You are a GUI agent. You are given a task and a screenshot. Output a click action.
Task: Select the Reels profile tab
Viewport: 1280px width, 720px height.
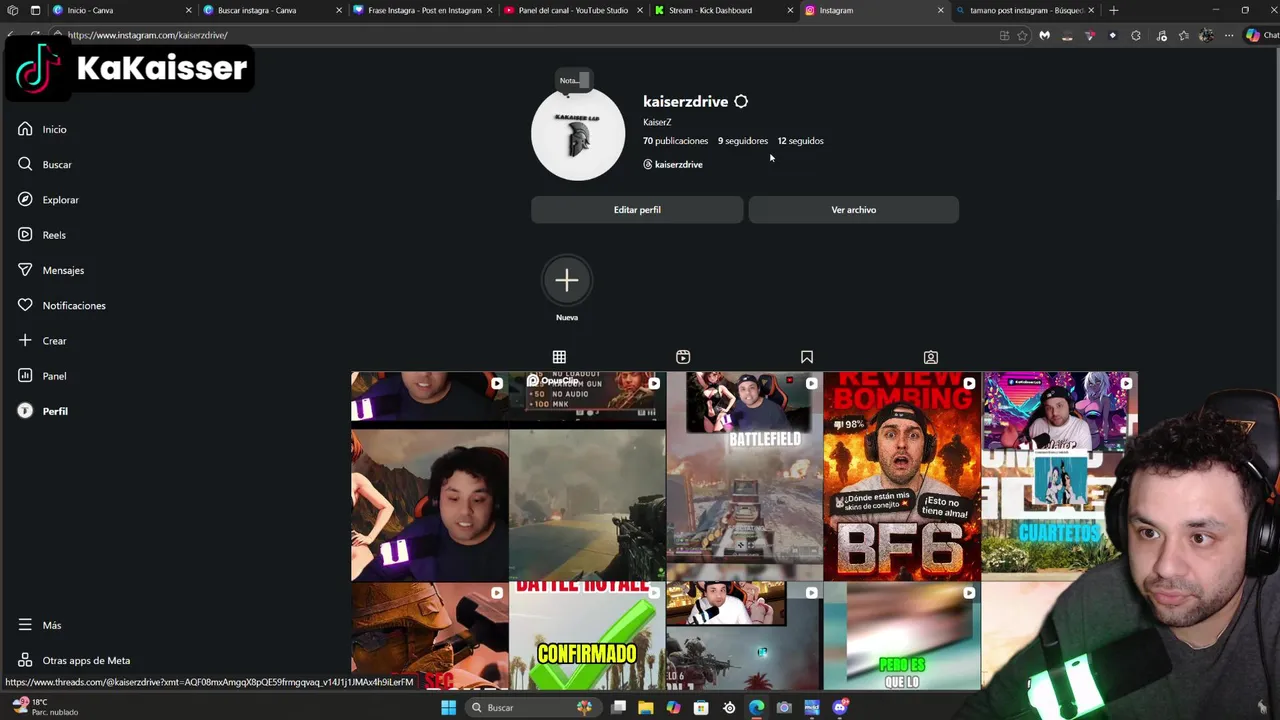click(x=683, y=357)
